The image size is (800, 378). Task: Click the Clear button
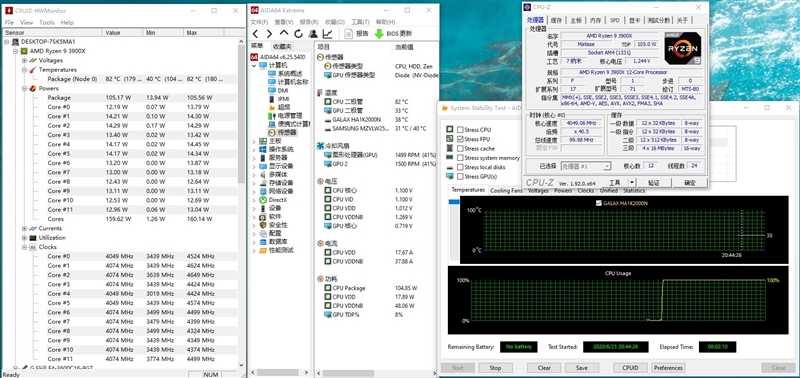coord(544,367)
